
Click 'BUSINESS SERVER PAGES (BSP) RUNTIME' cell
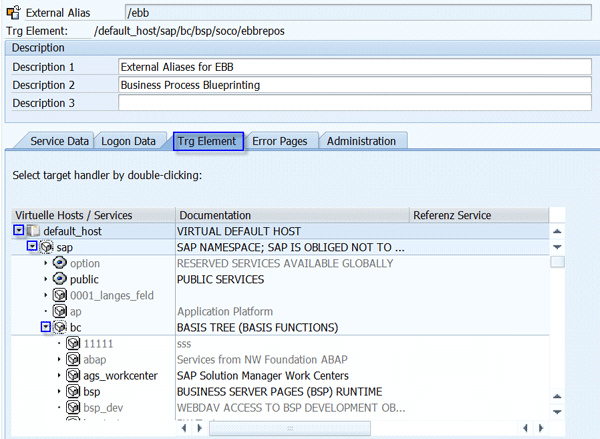point(279,392)
